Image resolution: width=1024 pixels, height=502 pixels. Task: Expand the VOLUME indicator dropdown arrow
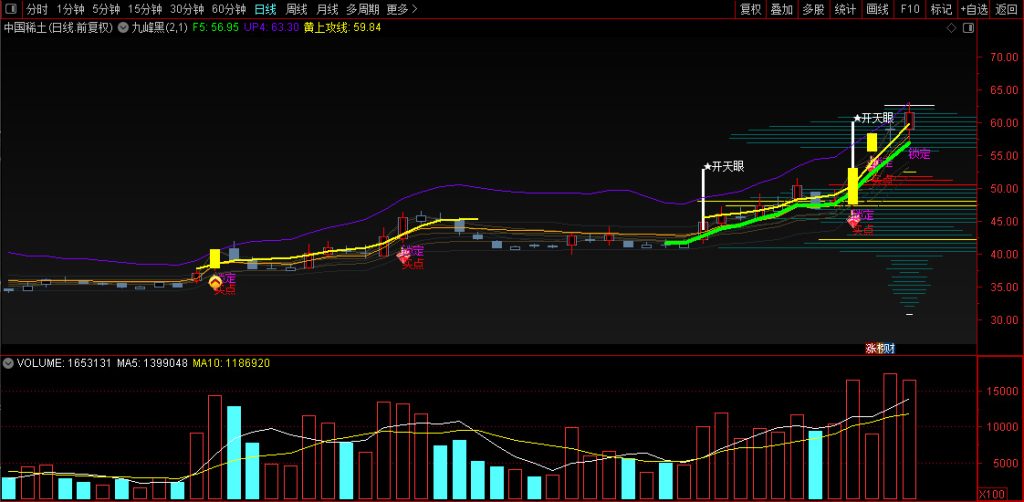8,362
